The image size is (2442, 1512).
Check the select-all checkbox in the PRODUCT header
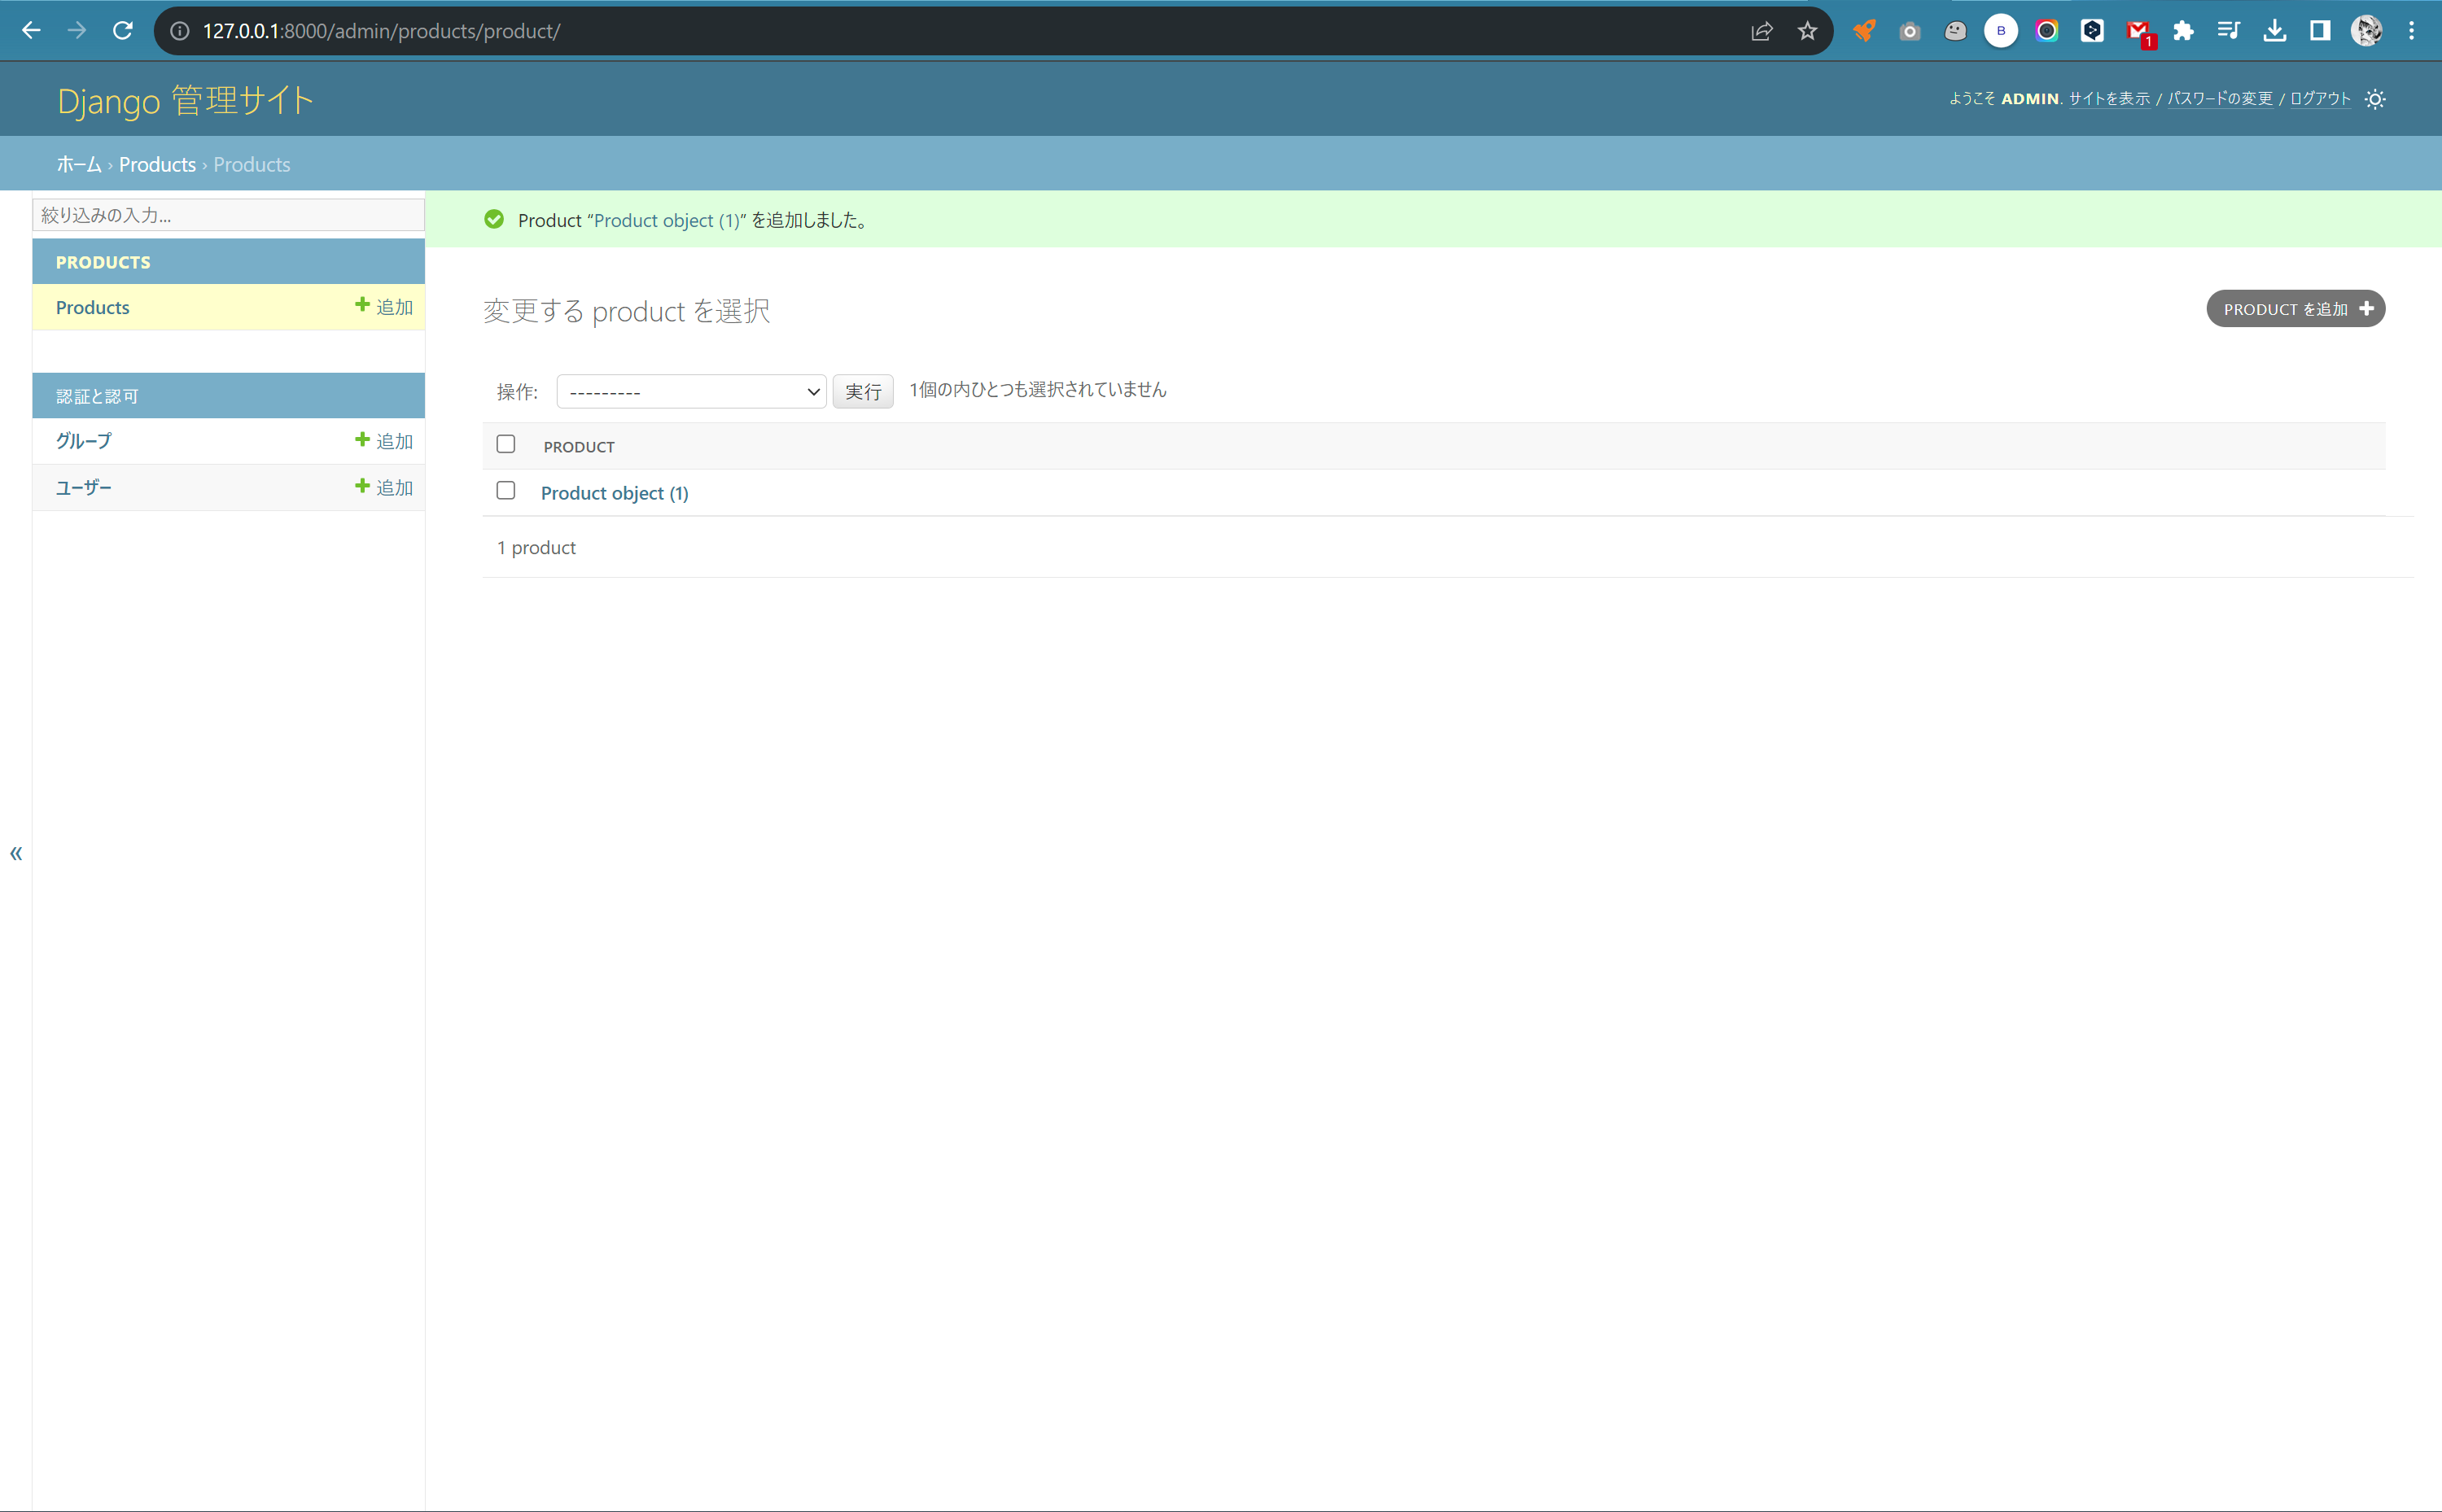click(506, 443)
